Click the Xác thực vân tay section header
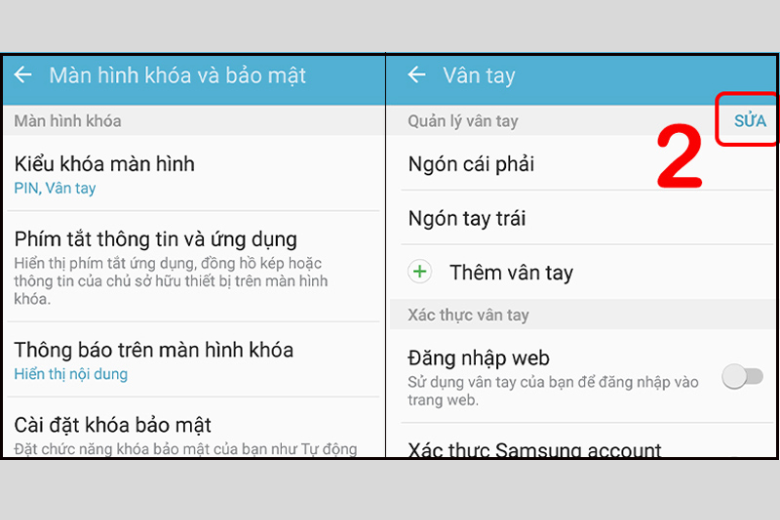780x520 pixels. tap(468, 315)
